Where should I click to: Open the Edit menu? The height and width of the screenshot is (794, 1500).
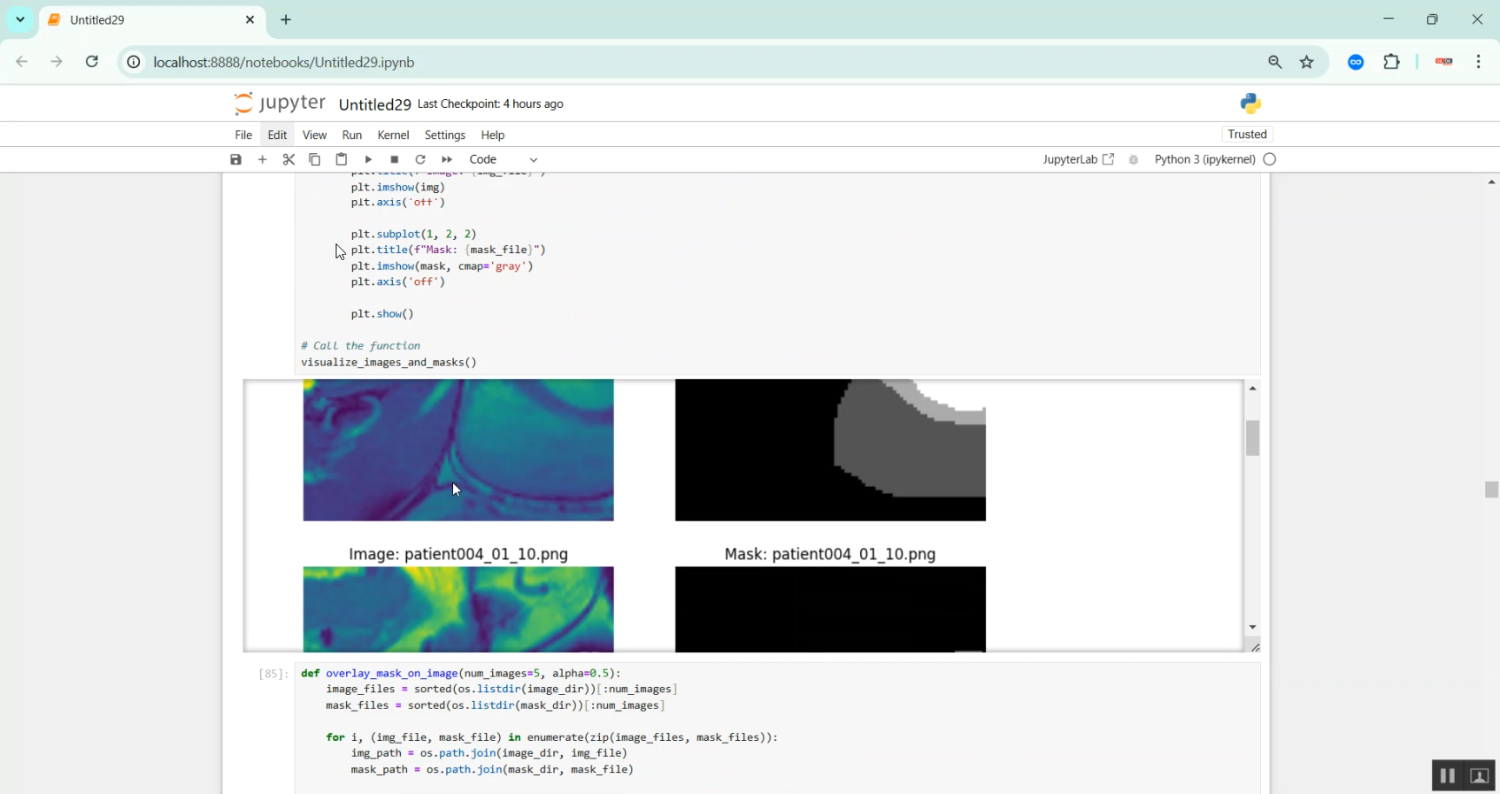pos(277,135)
